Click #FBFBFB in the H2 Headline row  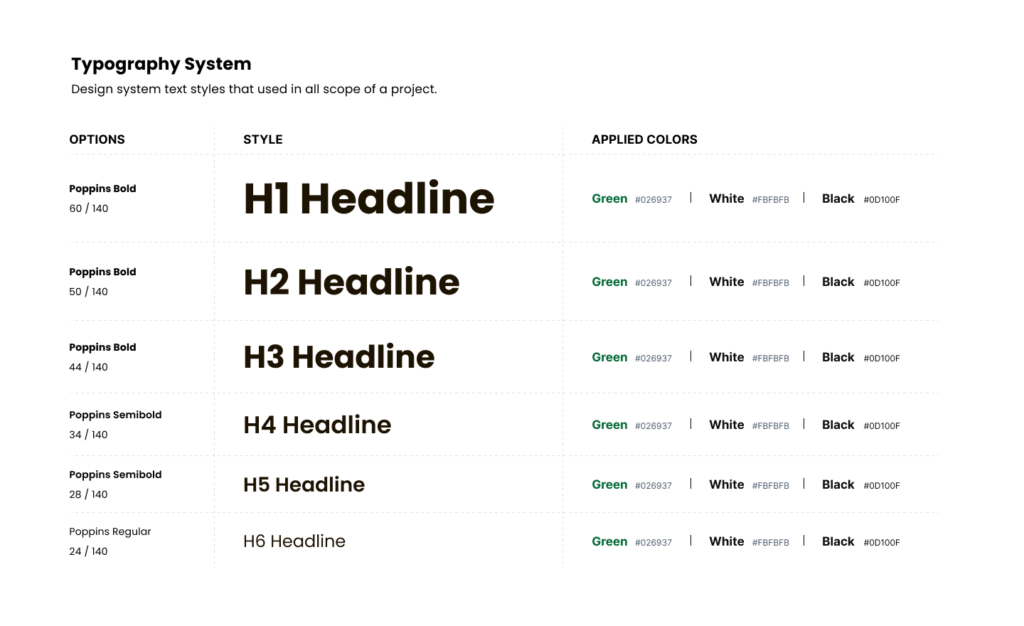(x=771, y=283)
